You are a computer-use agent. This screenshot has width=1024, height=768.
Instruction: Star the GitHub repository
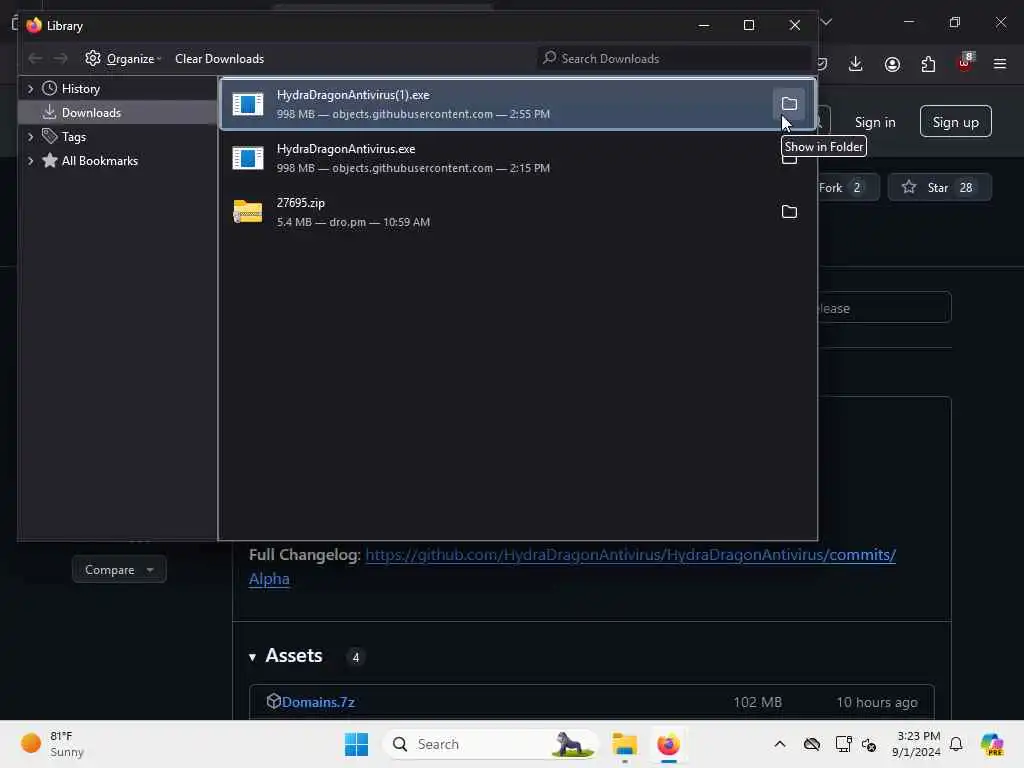tap(939, 187)
